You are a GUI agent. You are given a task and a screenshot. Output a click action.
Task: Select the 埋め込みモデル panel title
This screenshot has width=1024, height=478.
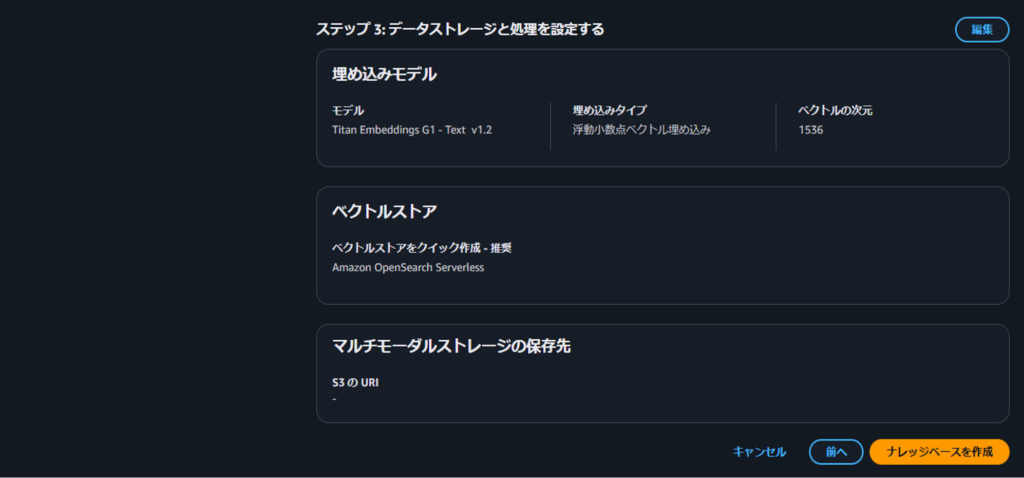click(384, 74)
